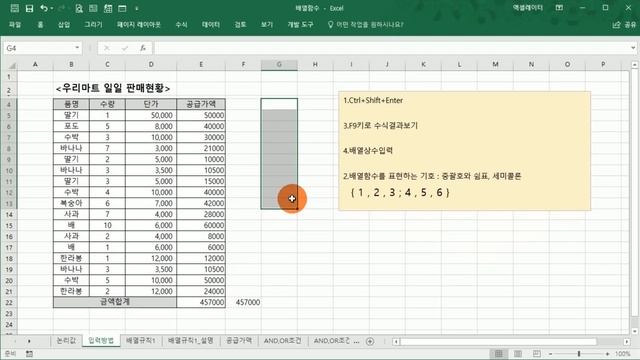Open the 수식 (Formulas) ribbon tab

click(181, 24)
